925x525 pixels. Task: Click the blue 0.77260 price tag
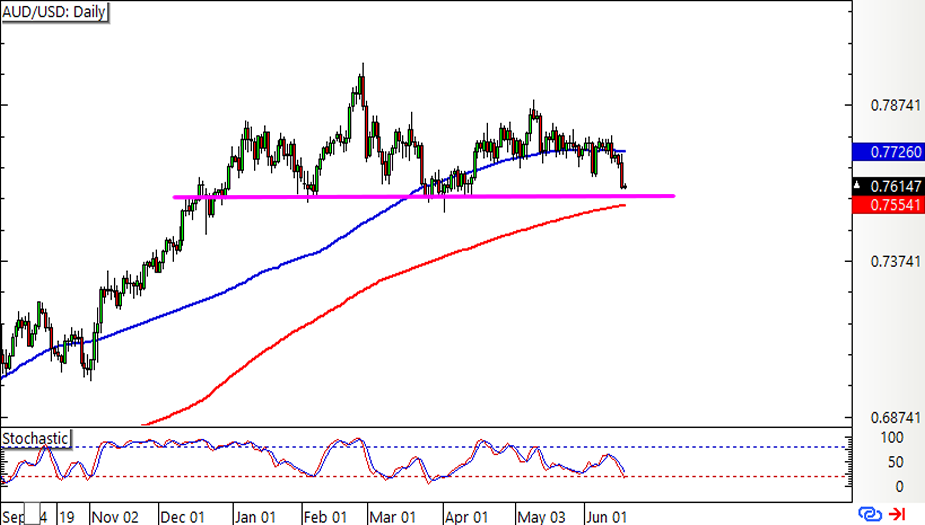[888, 152]
